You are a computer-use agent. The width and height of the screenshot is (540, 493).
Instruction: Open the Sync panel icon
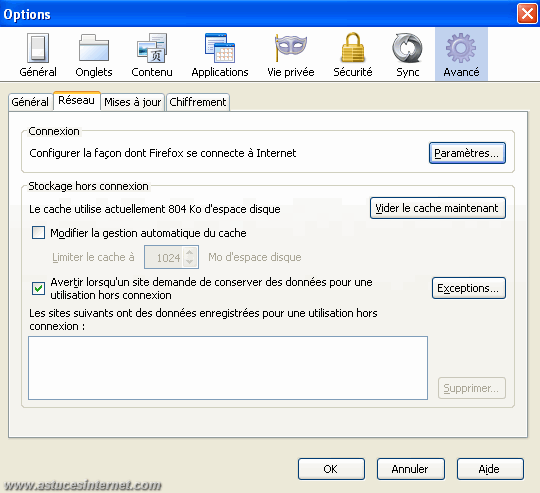(407, 48)
